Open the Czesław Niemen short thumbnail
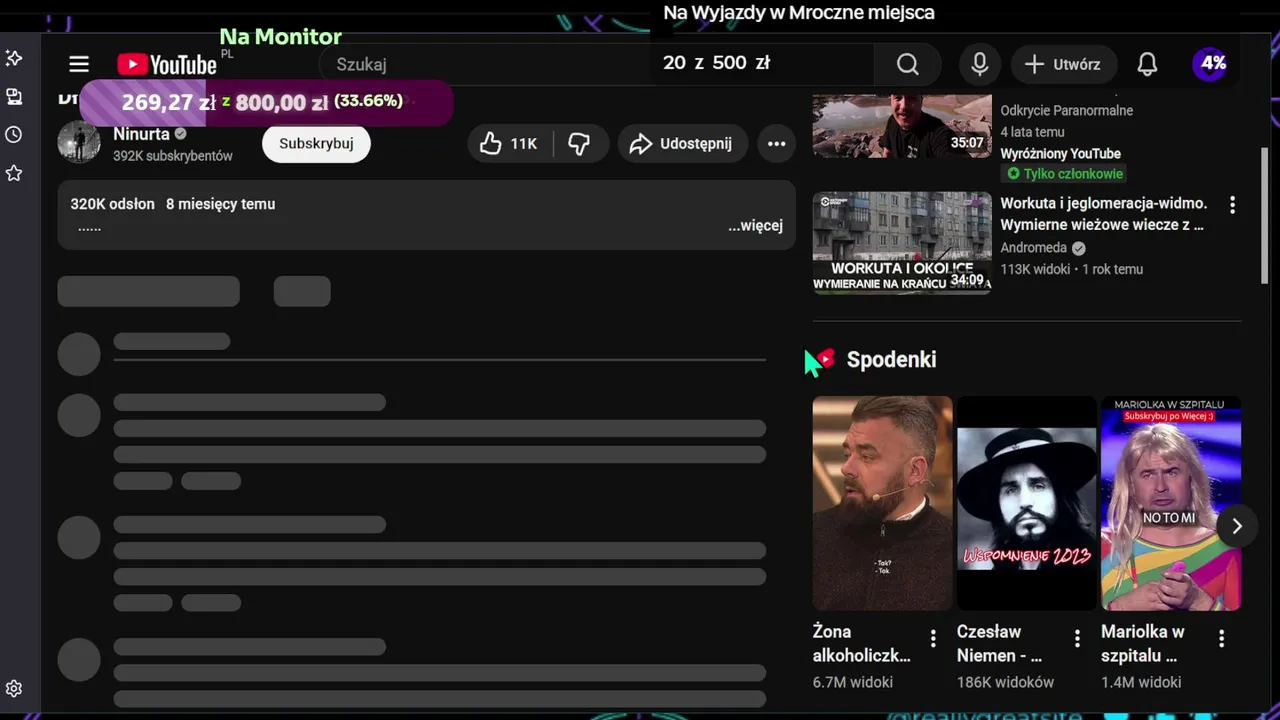This screenshot has width=1280, height=720. 1027,503
